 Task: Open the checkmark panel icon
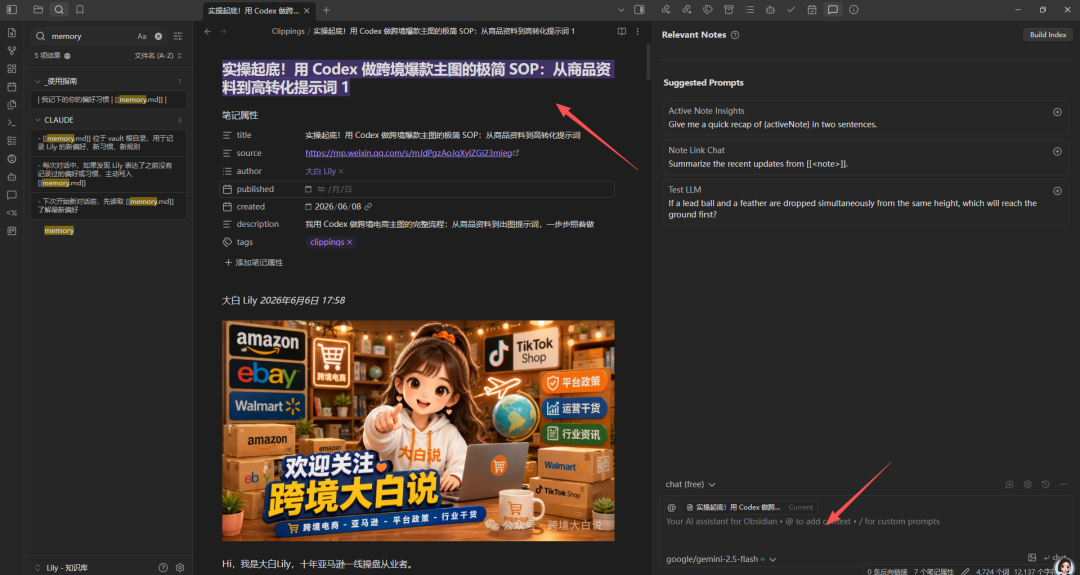(791, 10)
